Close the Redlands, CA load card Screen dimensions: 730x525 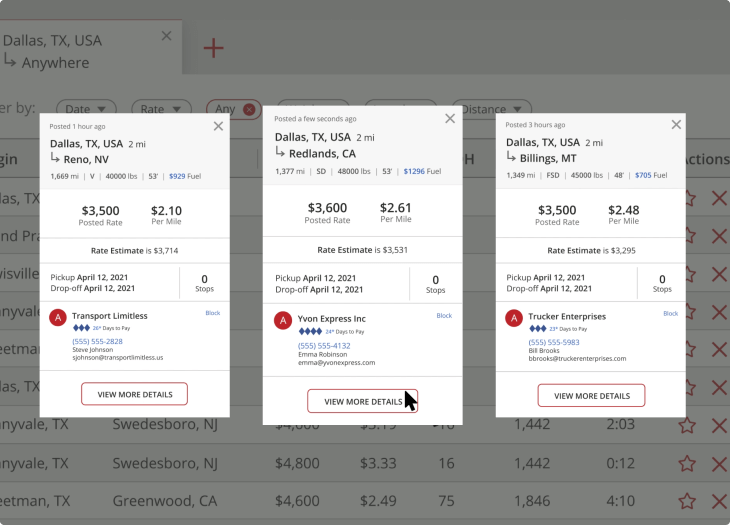coord(450,119)
